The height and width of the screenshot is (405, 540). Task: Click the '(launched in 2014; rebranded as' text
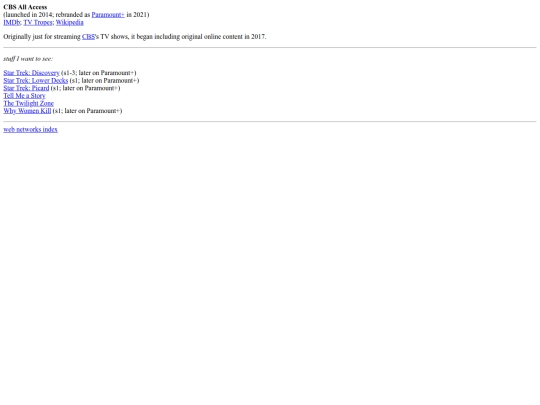[46, 15]
